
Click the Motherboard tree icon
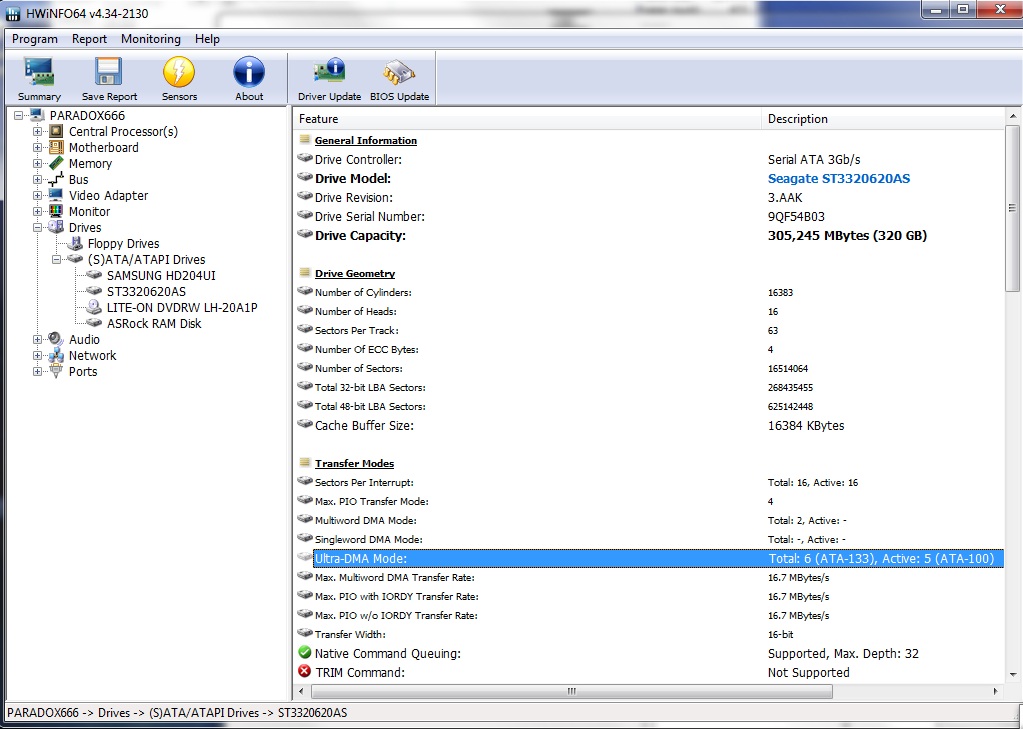(x=57, y=147)
